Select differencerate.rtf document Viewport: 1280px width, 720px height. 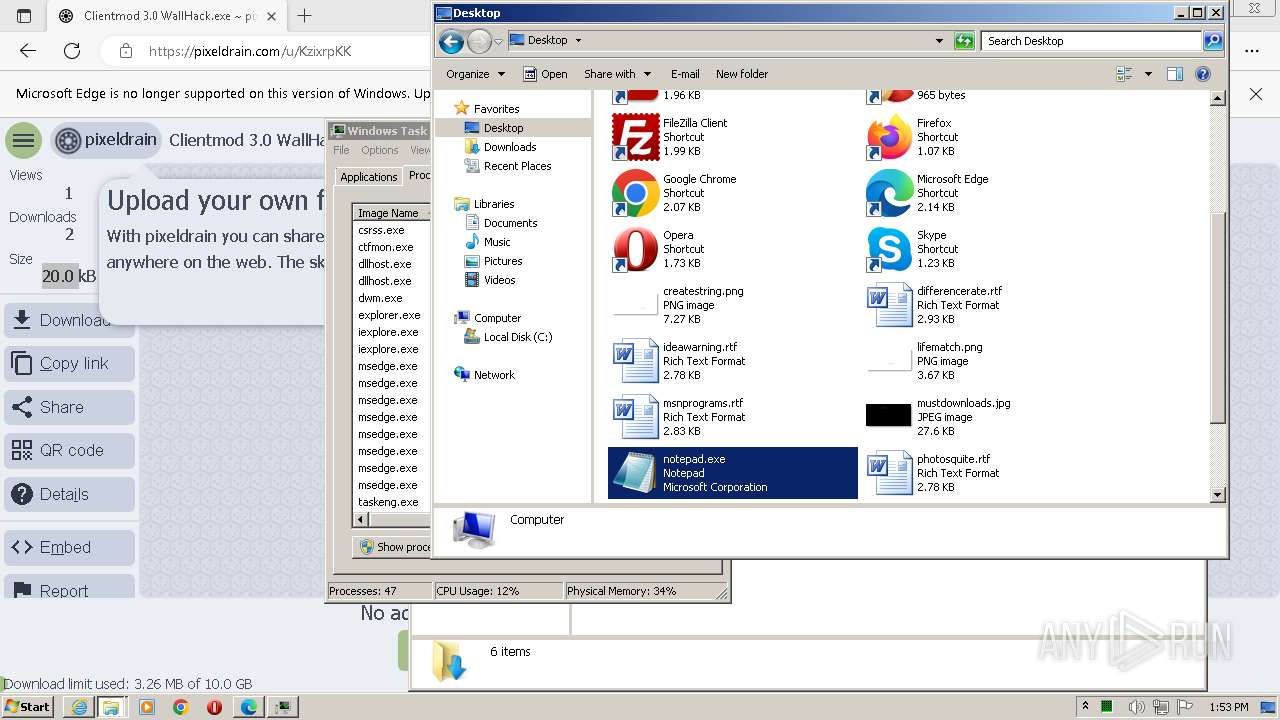pos(986,305)
